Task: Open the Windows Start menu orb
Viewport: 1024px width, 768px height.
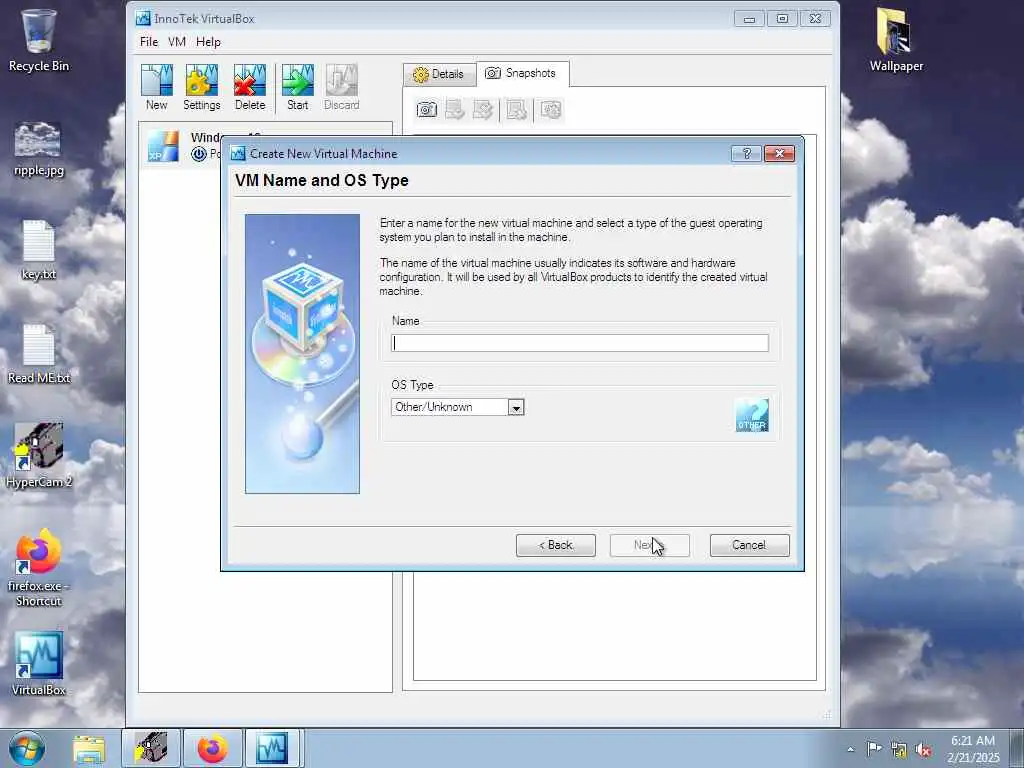Action: pos(27,748)
